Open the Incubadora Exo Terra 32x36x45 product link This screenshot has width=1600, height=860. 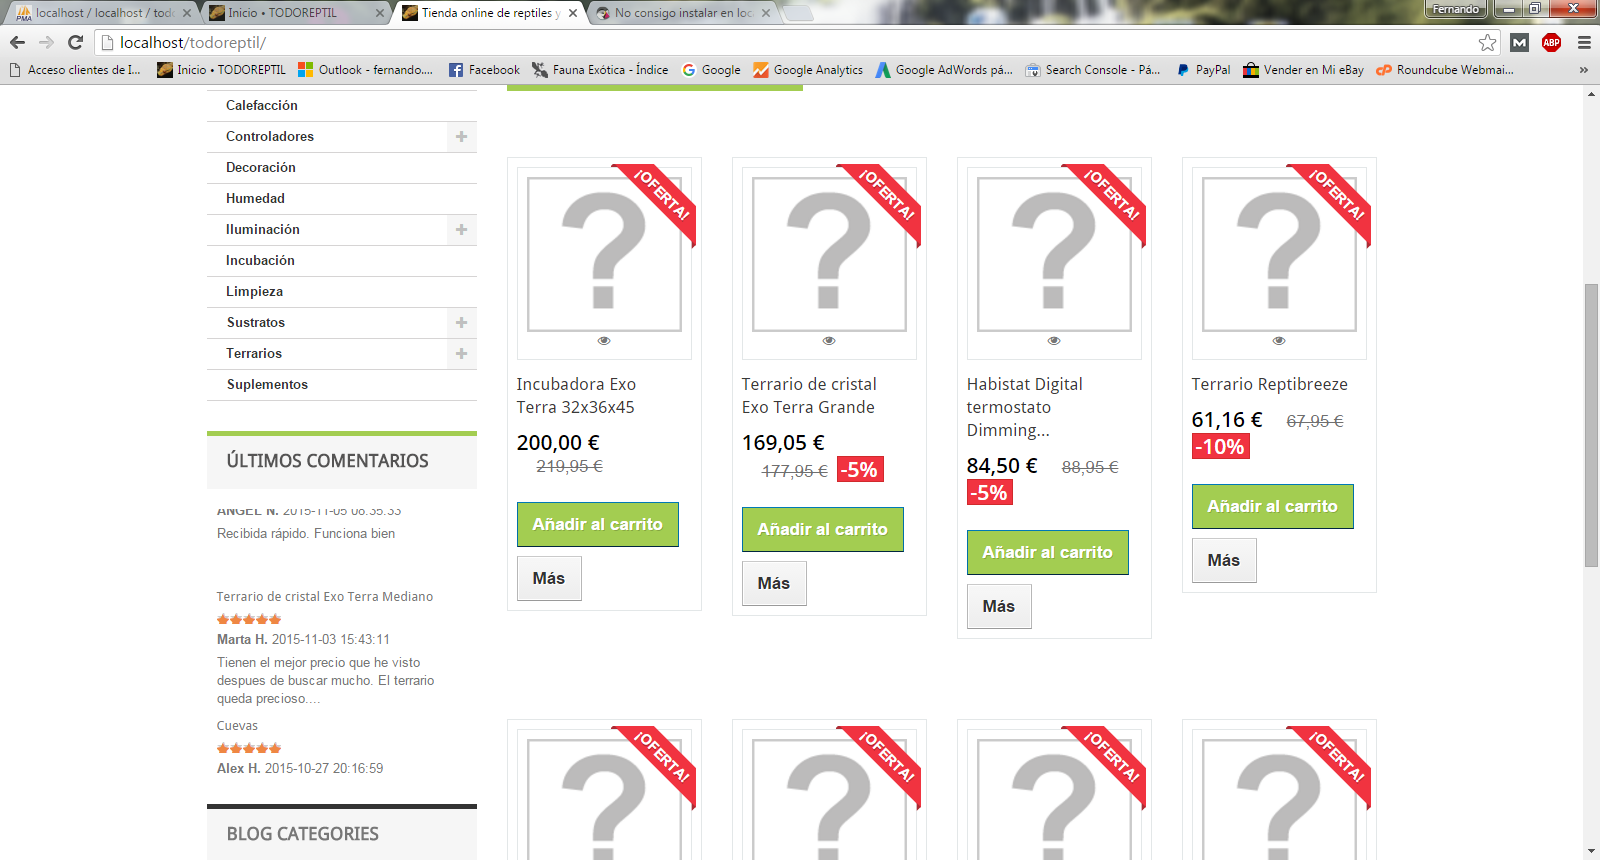pyautogui.click(x=576, y=396)
